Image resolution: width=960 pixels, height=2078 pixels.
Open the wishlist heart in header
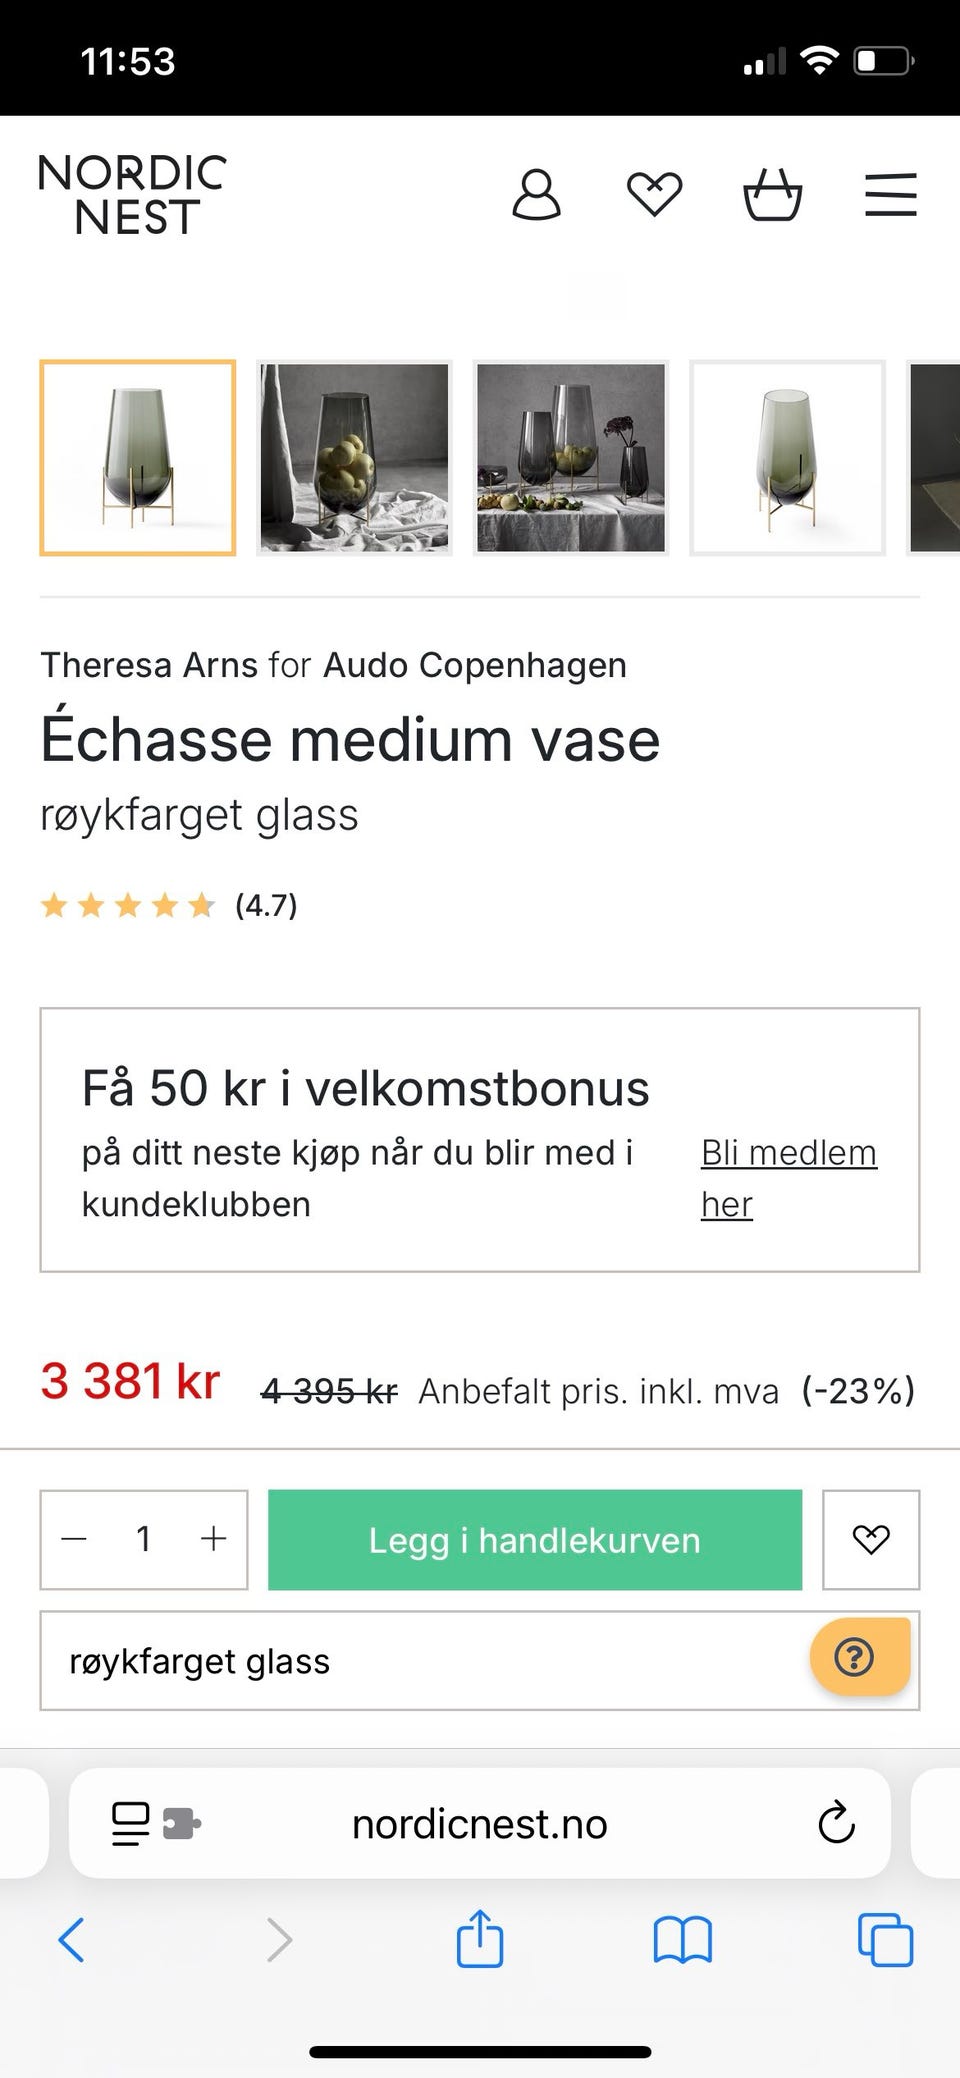click(x=654, y=194)
